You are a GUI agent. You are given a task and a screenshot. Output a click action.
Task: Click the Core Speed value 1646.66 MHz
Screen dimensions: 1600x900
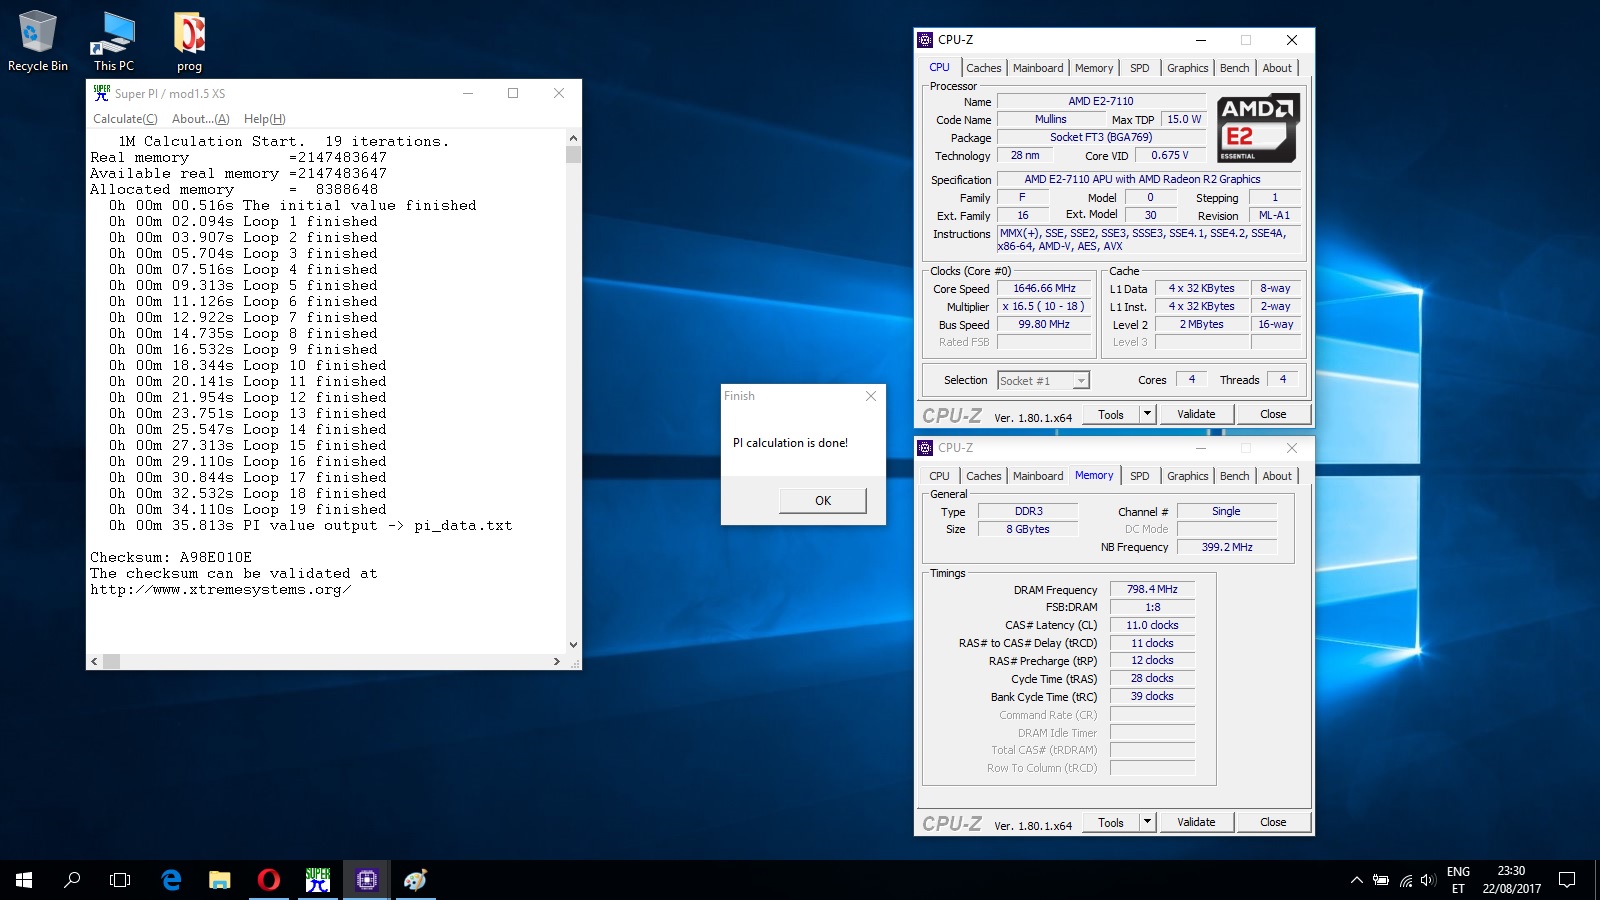(1044, 288)
